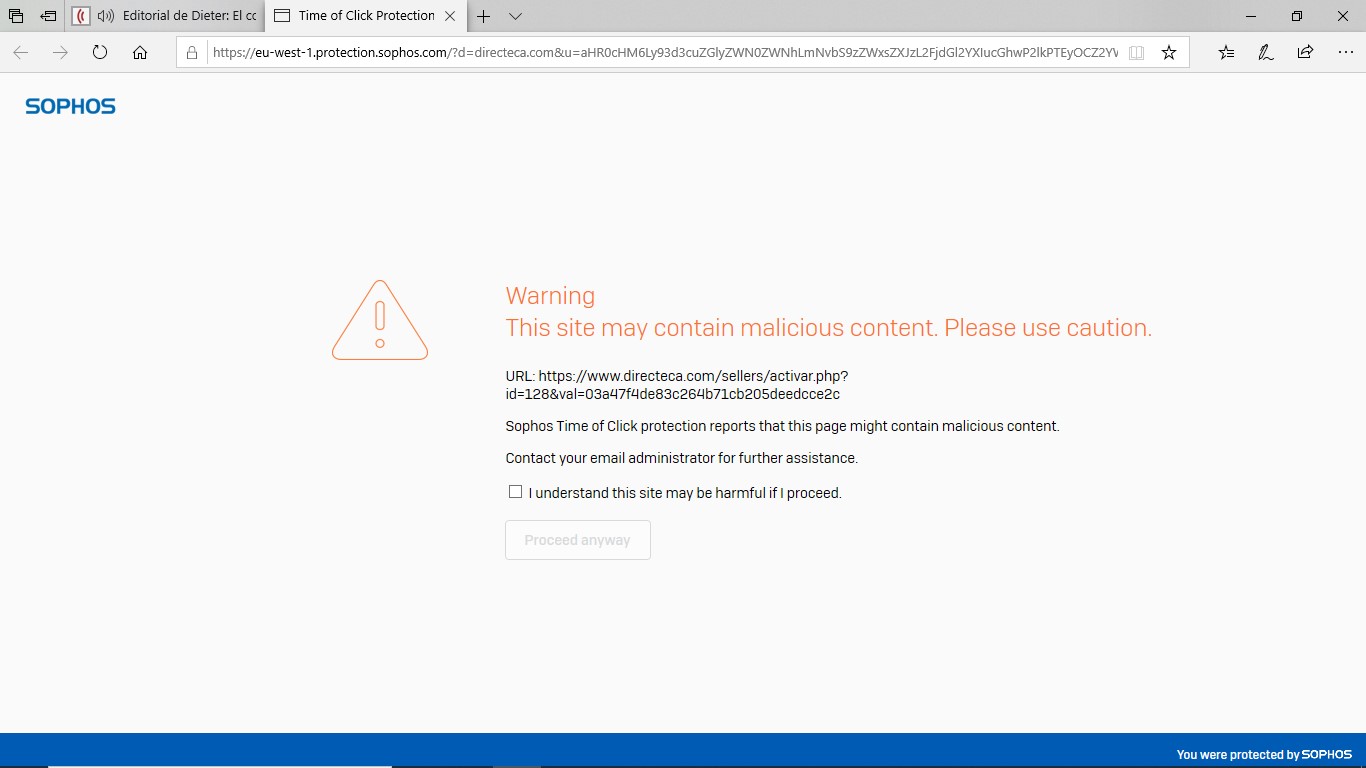This screenshot has height=768, width=1366.
Task: View site security lock icon
Action: [193, 53]
